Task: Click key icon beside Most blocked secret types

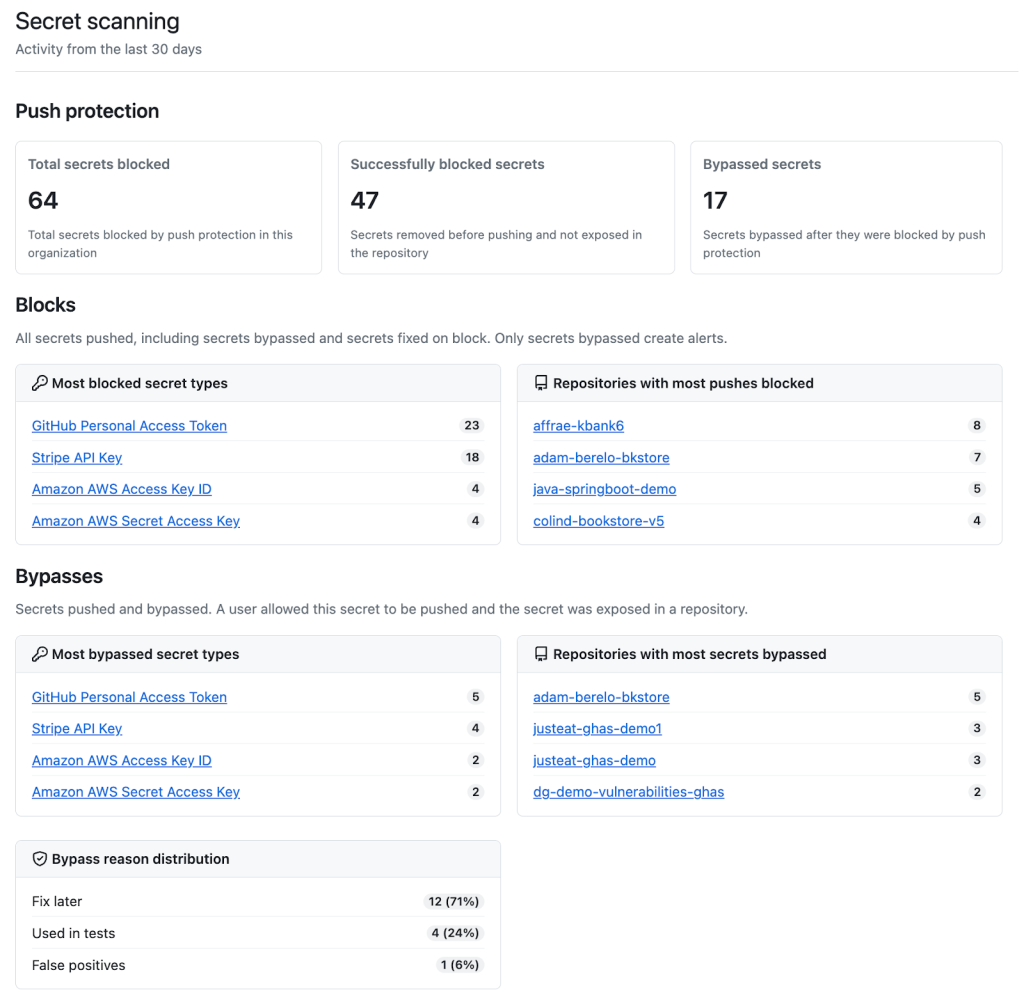Action: pos(40,383)
